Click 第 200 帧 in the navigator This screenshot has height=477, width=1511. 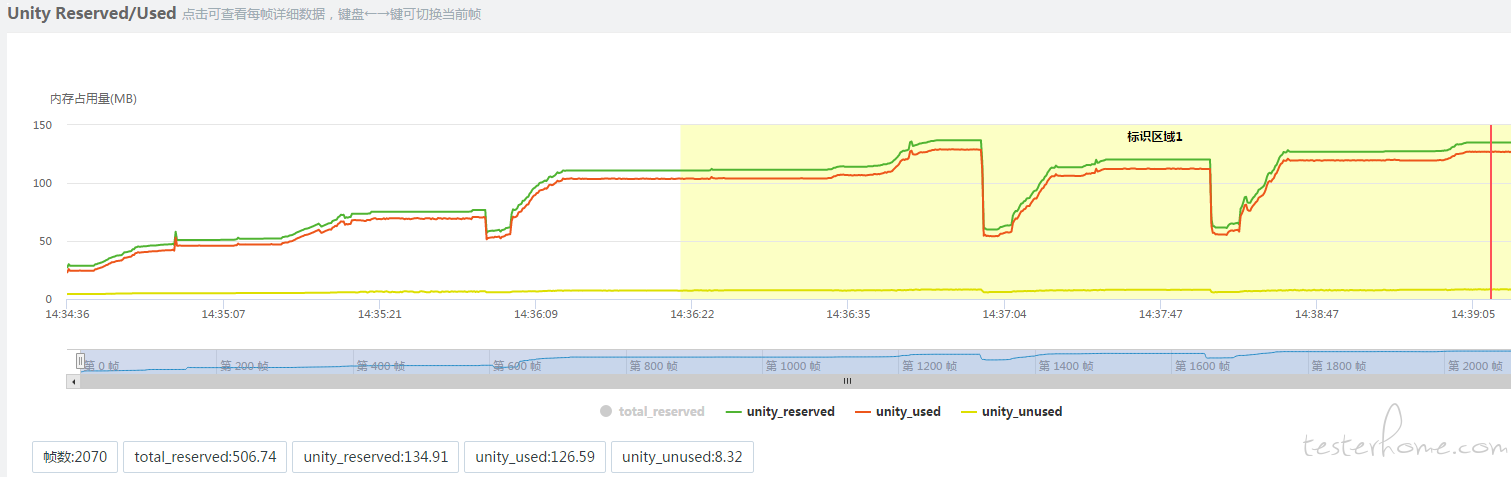(x=244, y=366)
